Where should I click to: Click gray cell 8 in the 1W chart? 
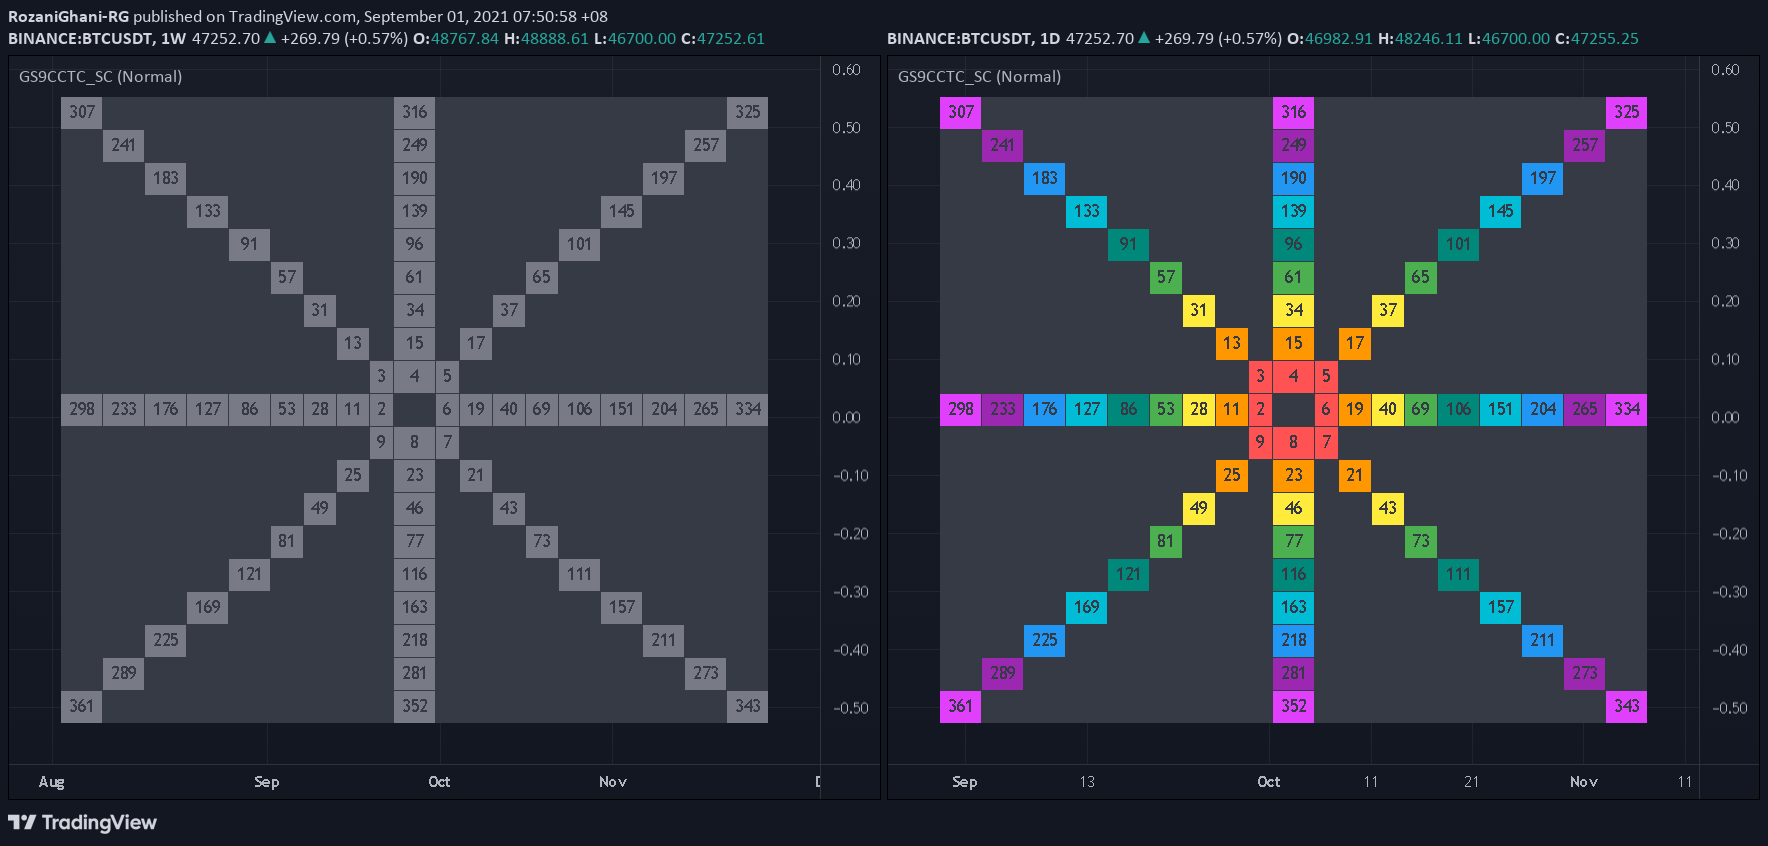414,442
